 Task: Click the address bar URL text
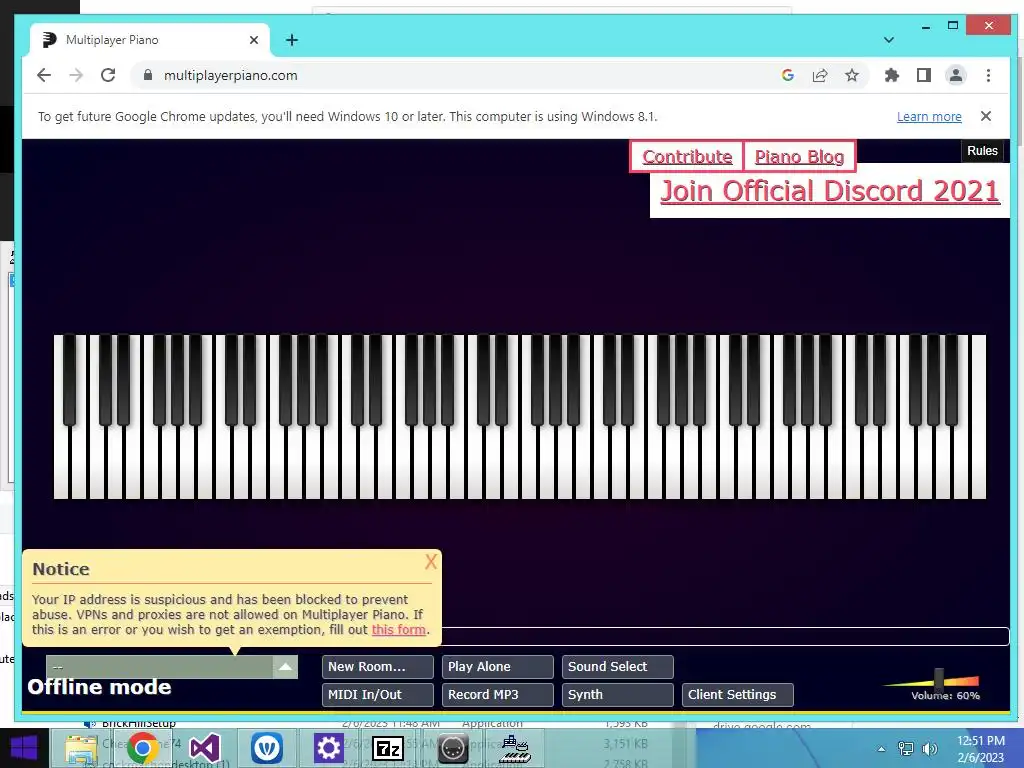point(231,75)
